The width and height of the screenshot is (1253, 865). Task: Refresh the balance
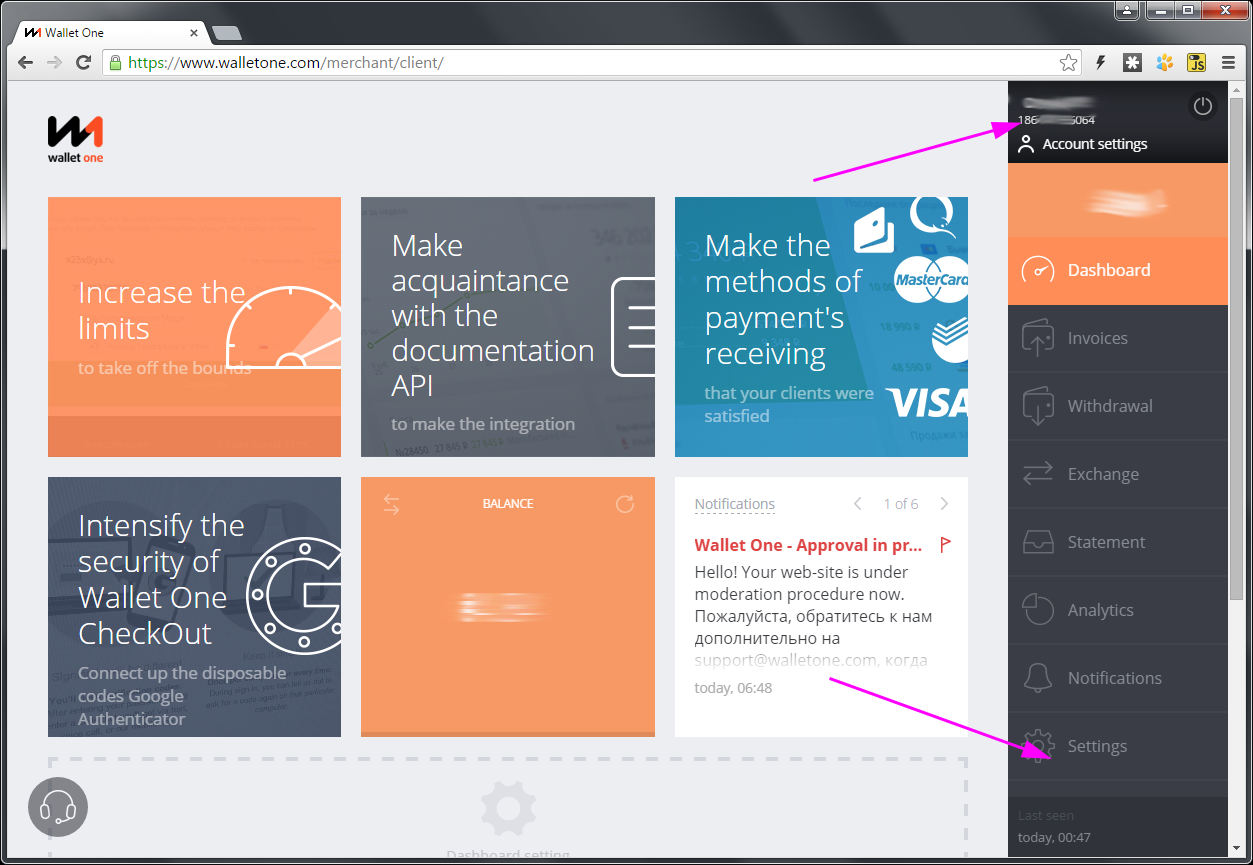(x=625, y=504)
